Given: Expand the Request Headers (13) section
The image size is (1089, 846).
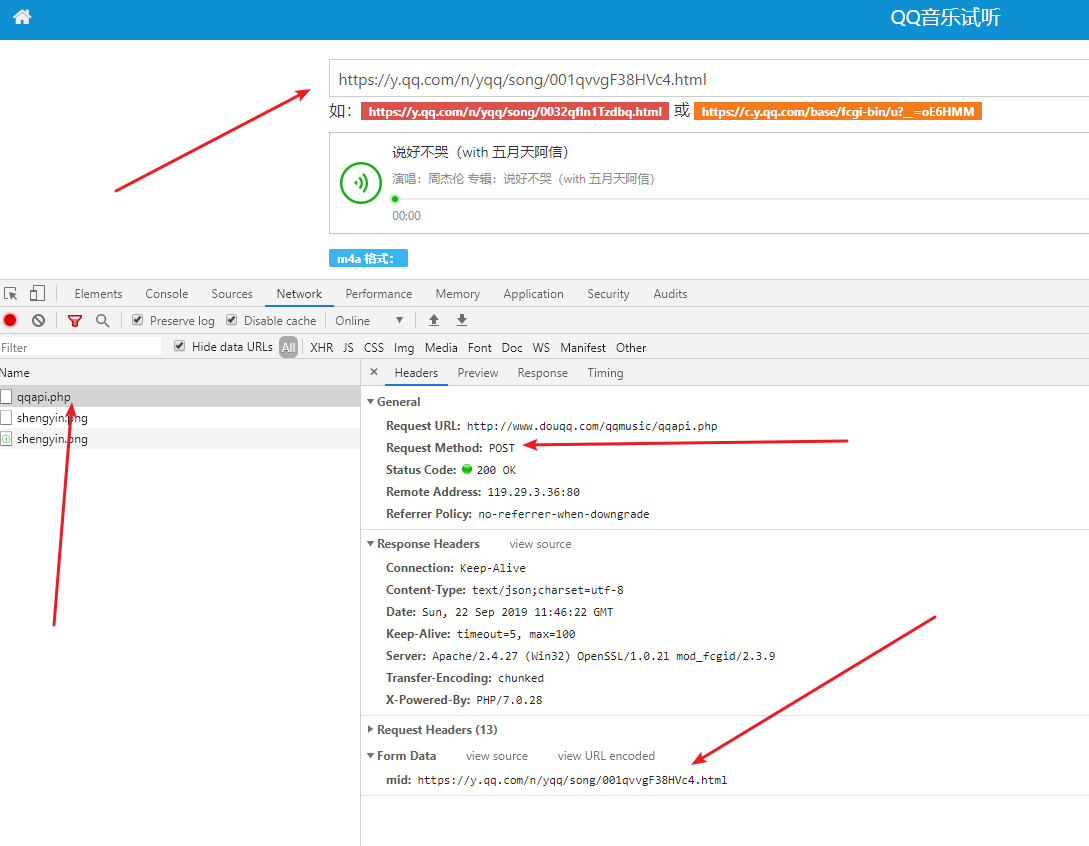Looking at the screenshot, I should [371, 729].
